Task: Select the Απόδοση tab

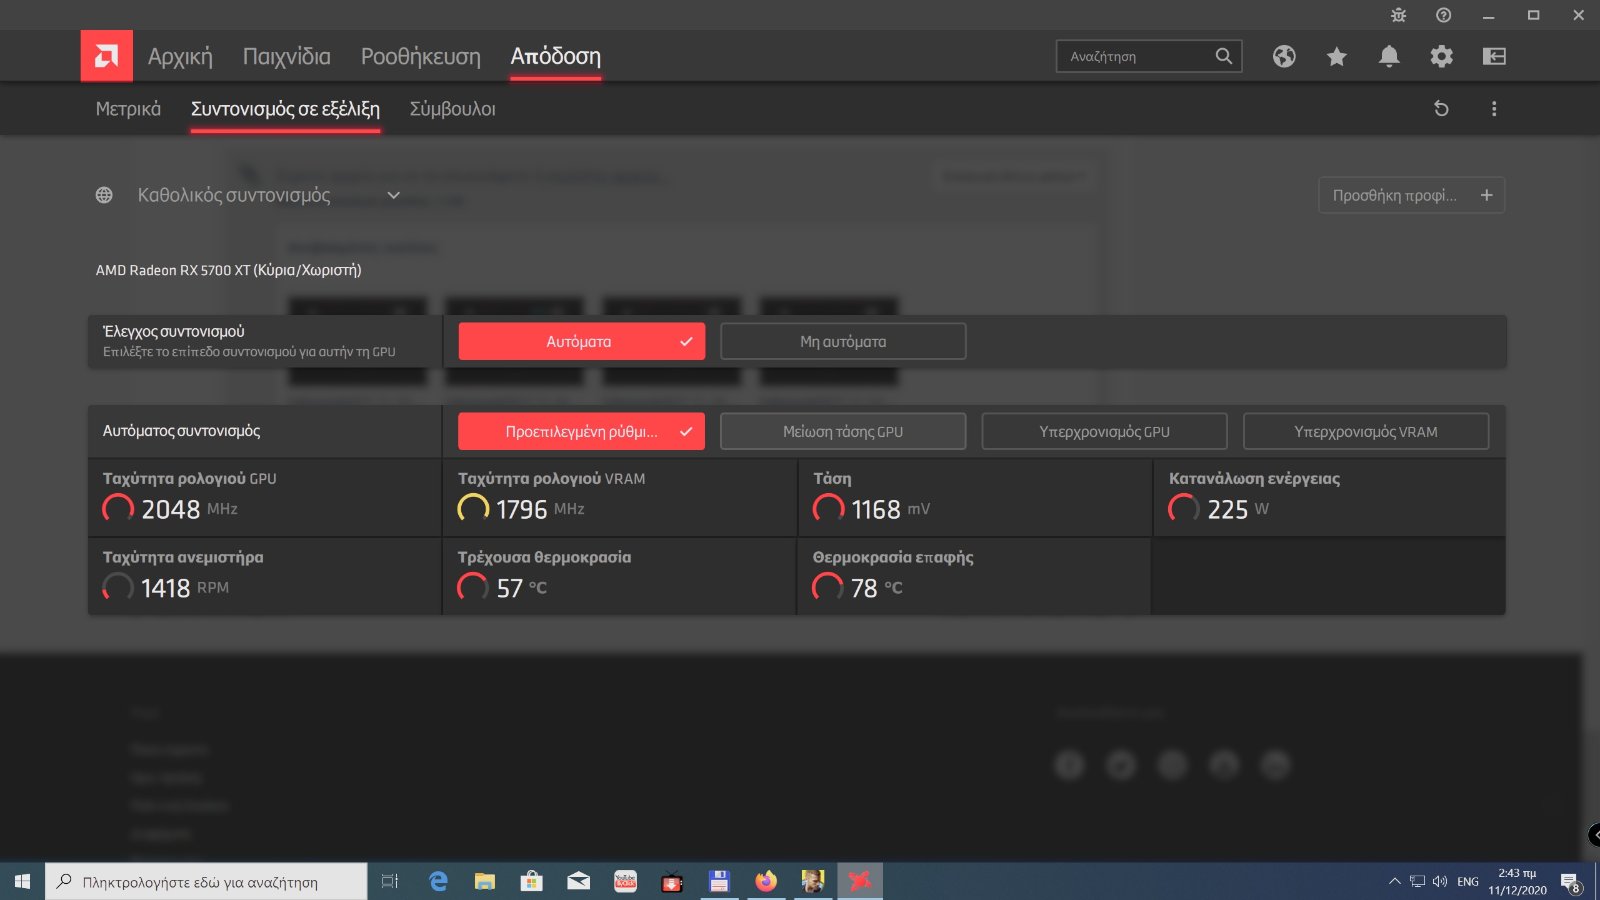Action: click(x=555, y=57)
